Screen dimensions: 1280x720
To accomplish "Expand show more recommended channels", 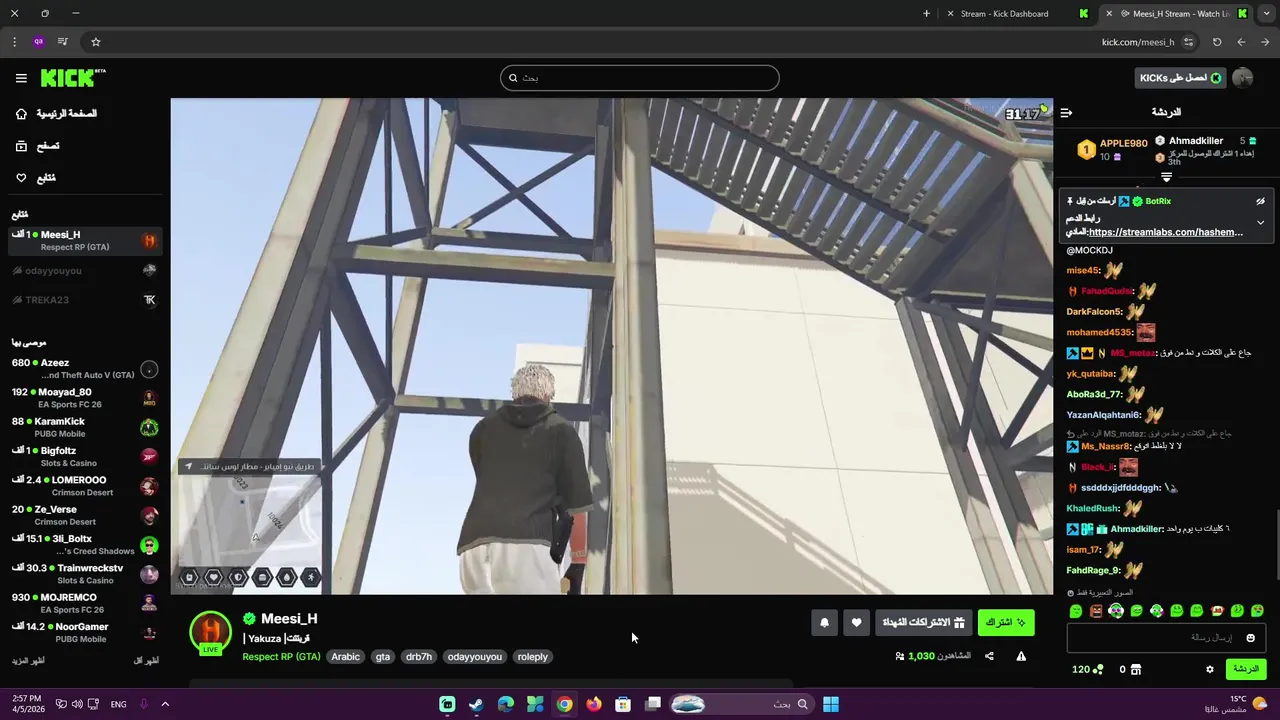I will pyautogui.click(x=29, y=661).
